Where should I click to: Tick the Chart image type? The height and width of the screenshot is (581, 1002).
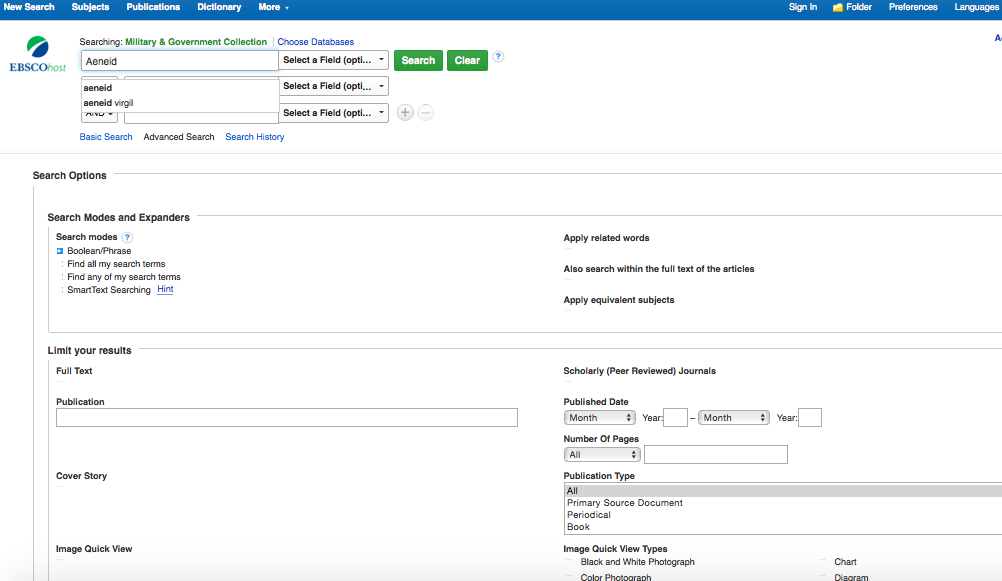pyautogui.click(x=822, y=561)
